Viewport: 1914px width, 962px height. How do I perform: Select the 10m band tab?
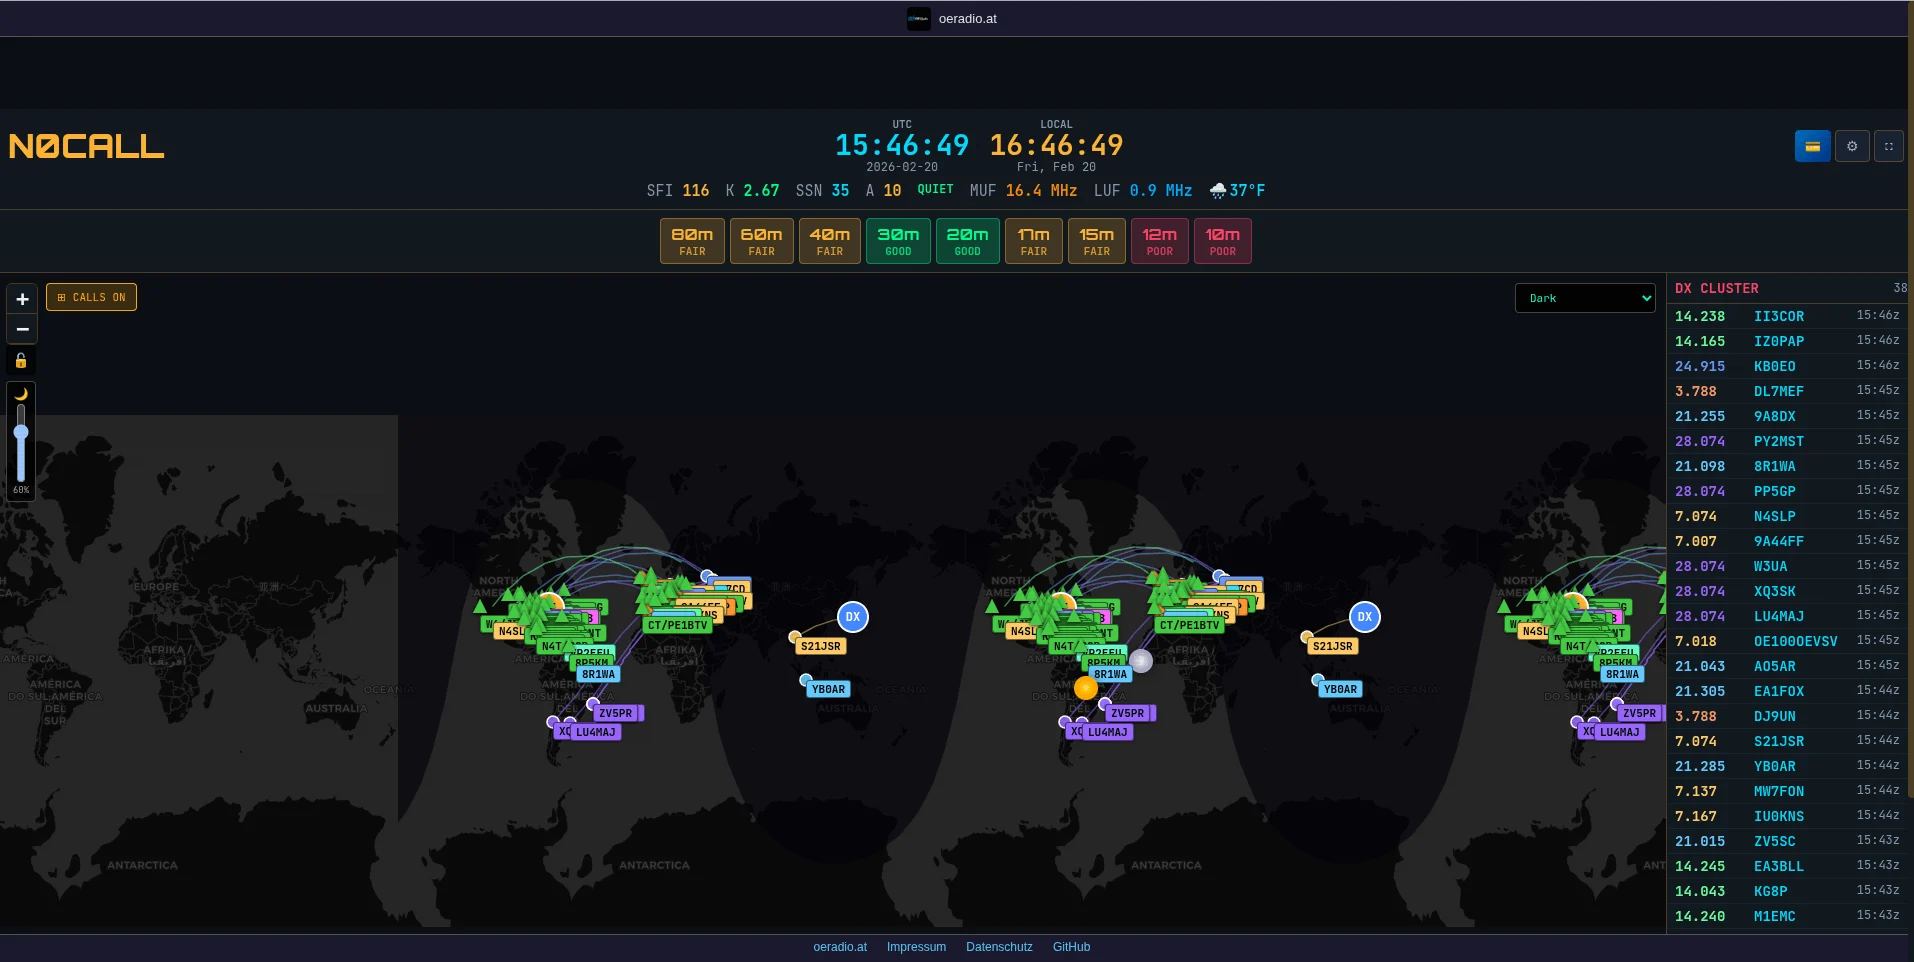point(1222,241)
